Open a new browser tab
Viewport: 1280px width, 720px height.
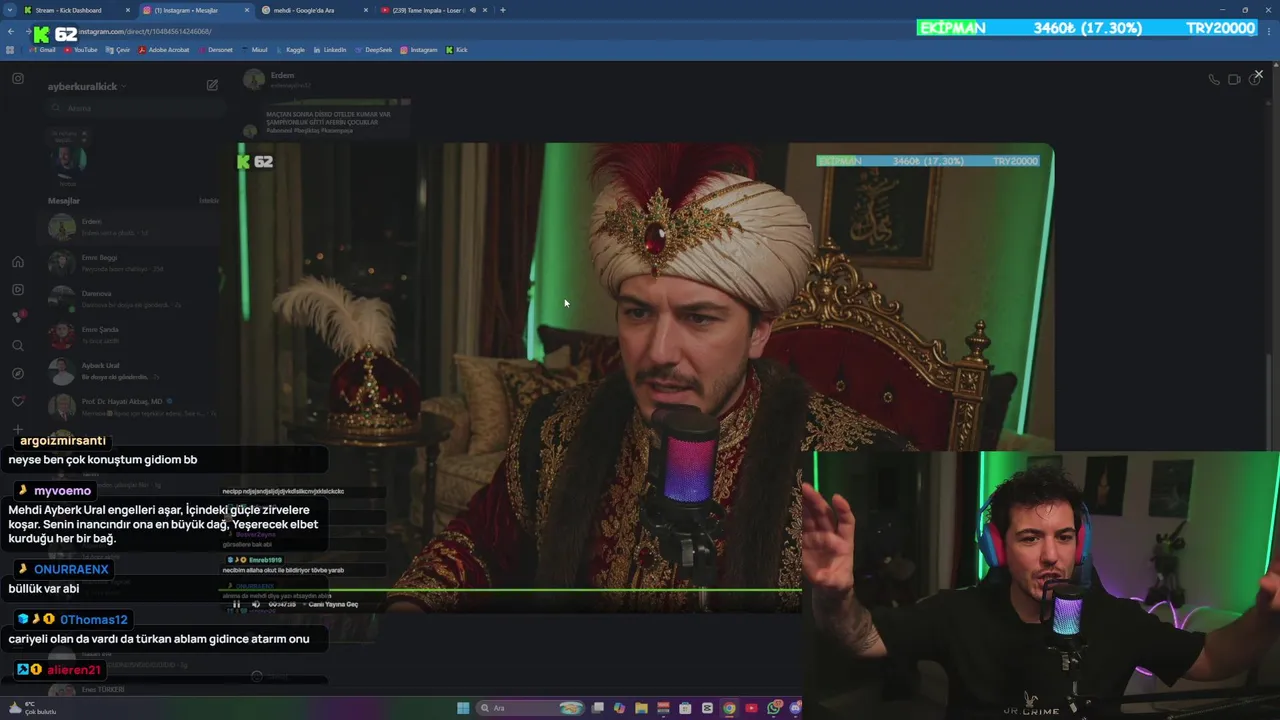(x=502, y=10)
